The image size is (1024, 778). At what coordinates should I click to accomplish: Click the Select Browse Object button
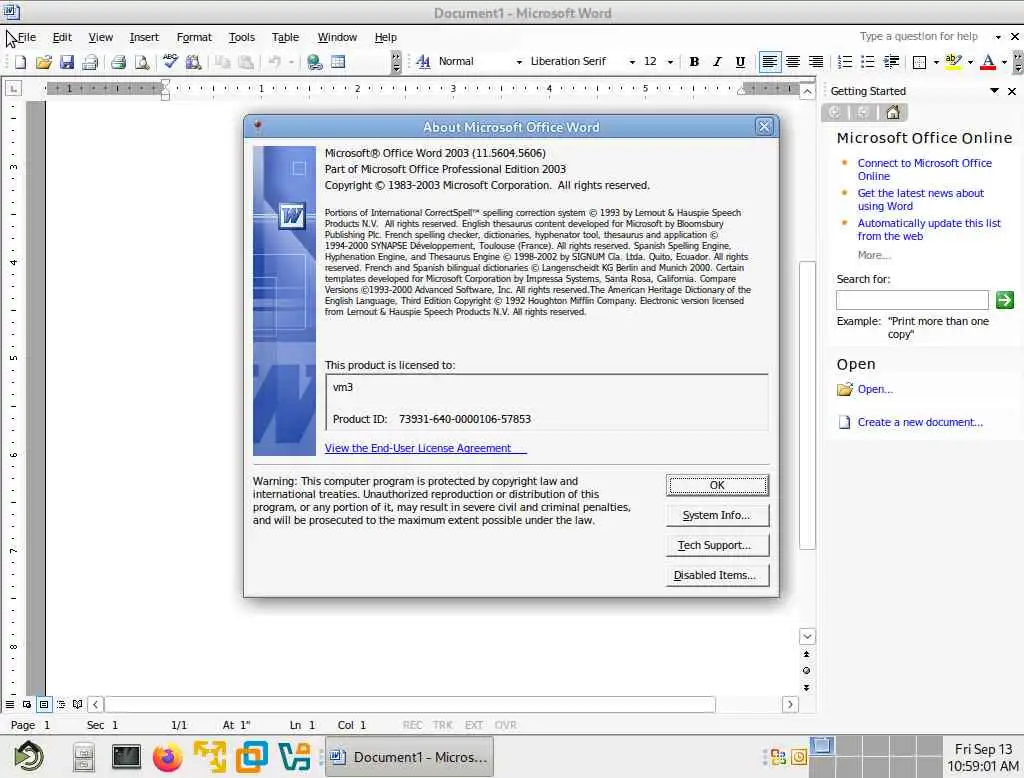(807, 671)
